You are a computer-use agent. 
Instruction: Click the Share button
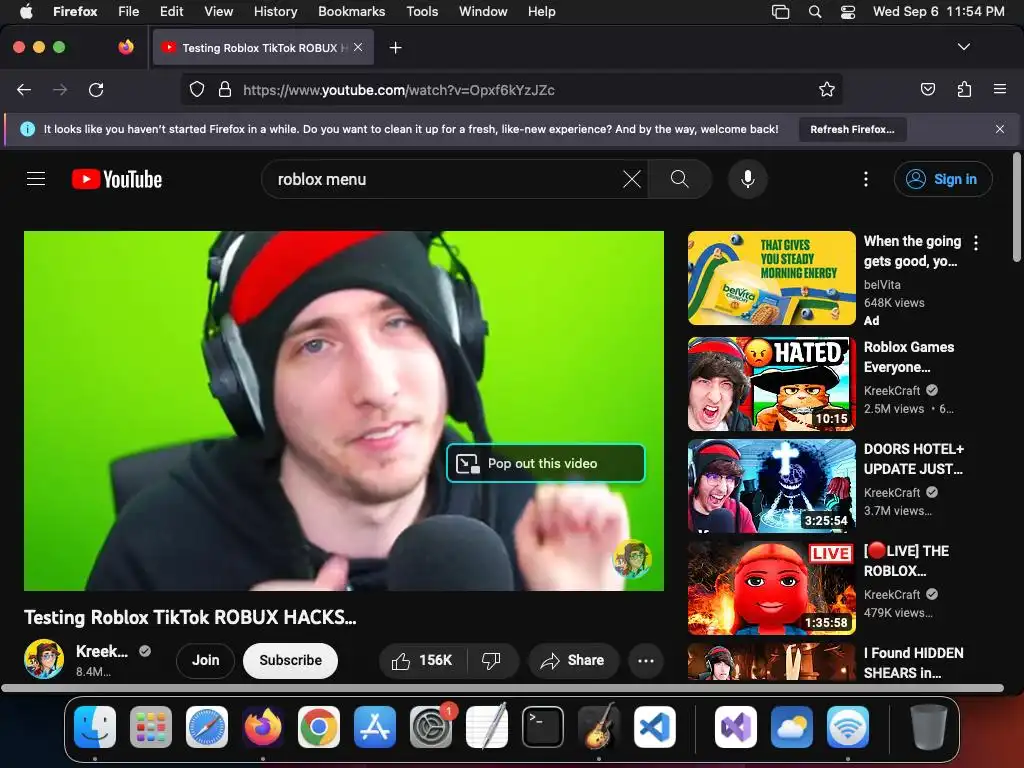coord(573,660)
